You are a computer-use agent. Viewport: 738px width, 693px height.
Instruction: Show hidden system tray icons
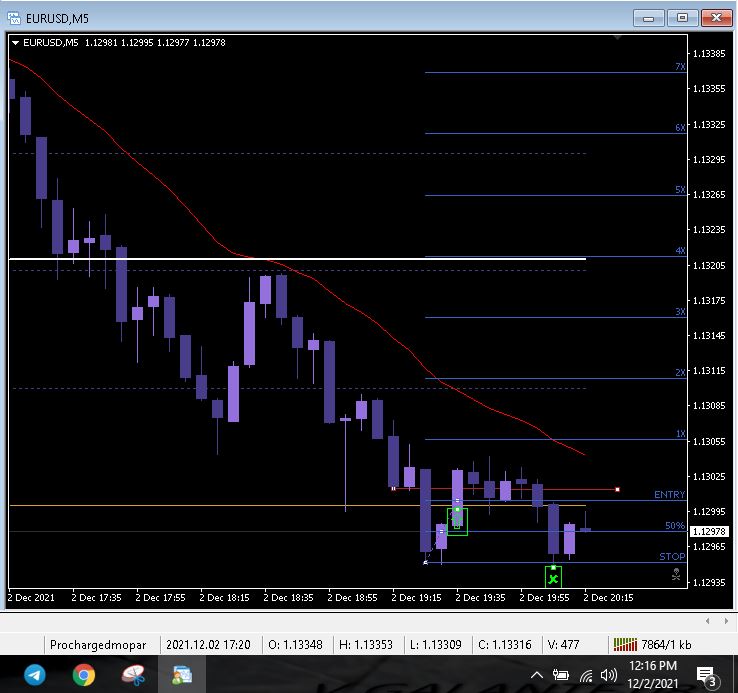[537, 676]
